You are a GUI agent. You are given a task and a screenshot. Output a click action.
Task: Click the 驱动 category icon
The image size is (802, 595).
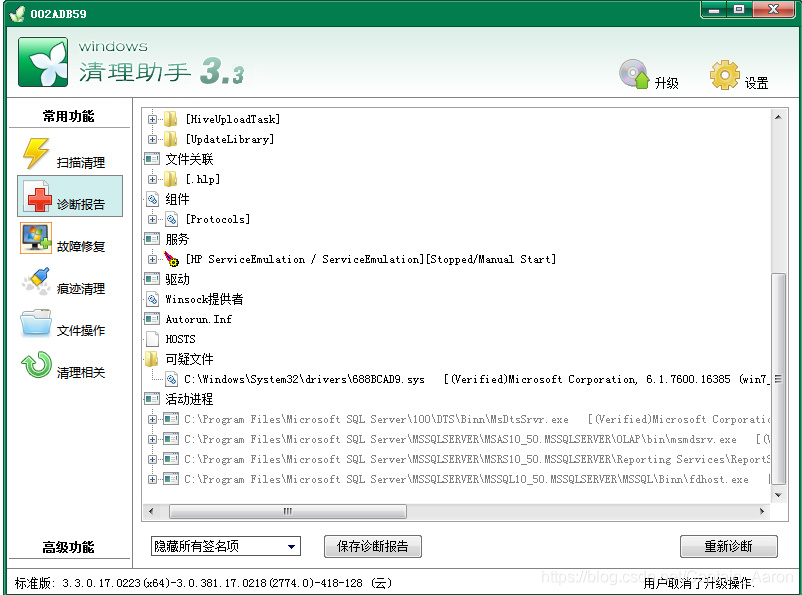[152, 279]
